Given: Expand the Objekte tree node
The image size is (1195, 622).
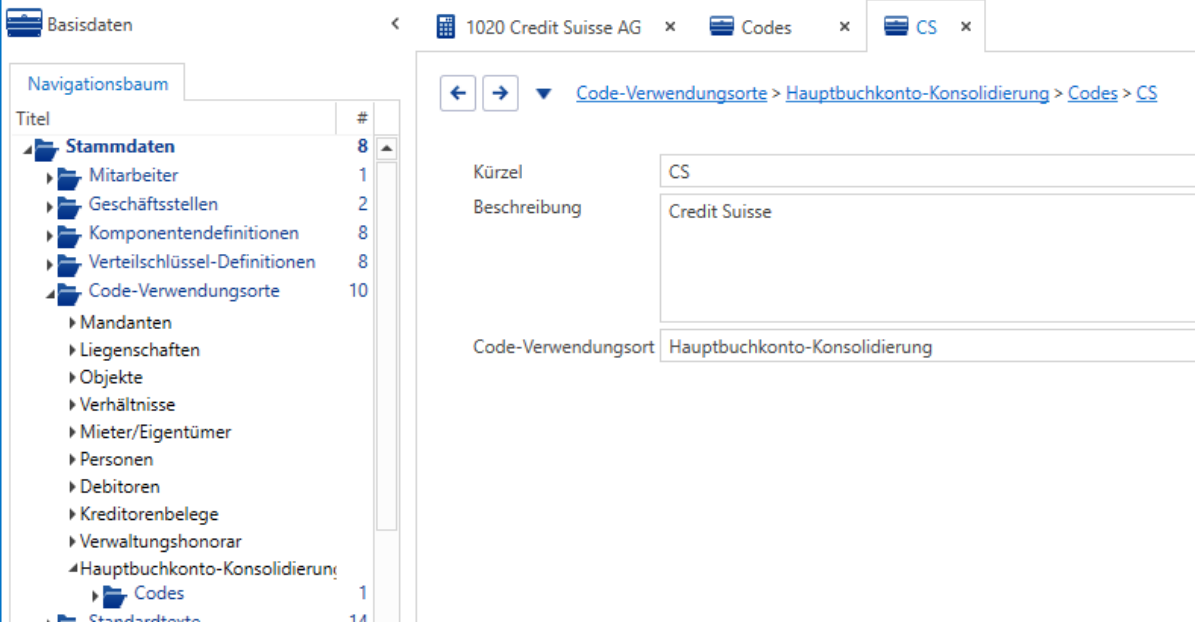Looking at the screenshot, I should (72, 377).
